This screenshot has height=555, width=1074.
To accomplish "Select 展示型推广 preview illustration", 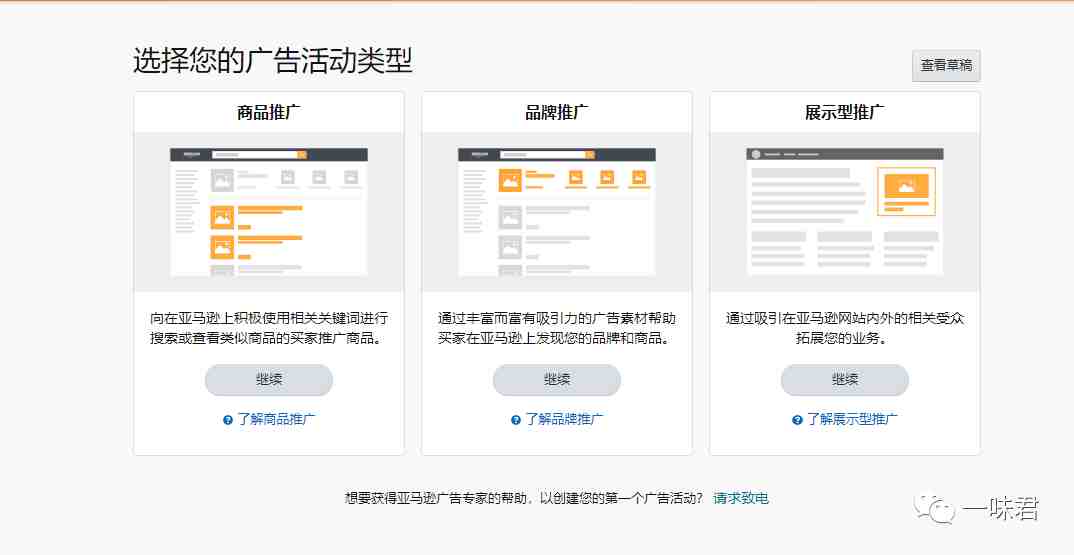I will [845, 212].
